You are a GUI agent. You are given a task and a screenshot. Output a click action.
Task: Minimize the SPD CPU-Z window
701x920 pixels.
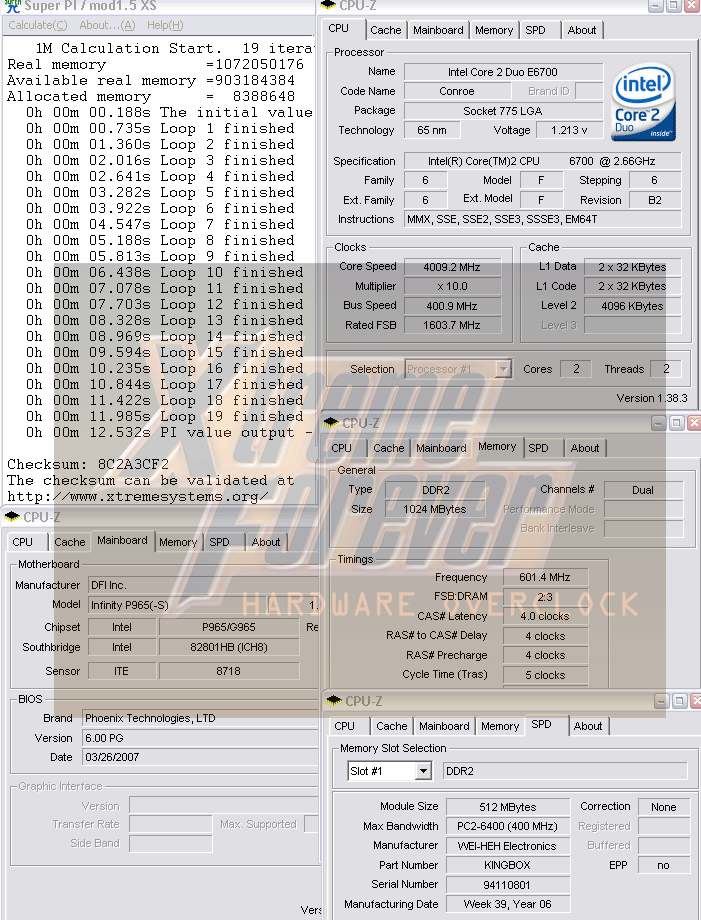coord(661,701)
